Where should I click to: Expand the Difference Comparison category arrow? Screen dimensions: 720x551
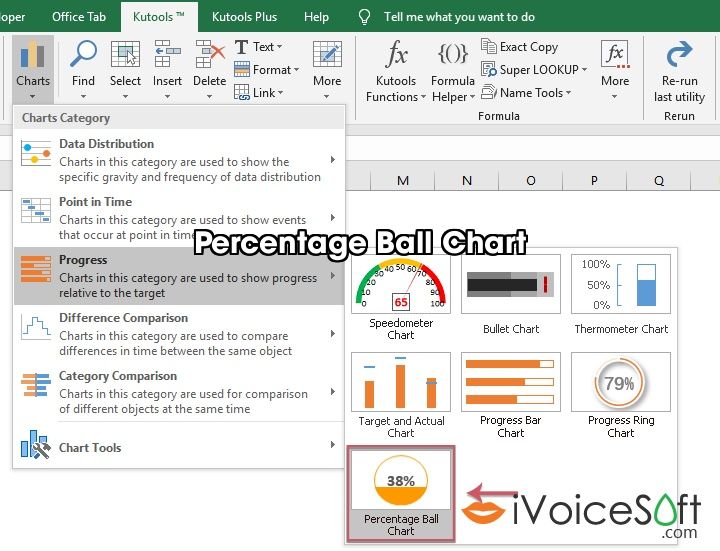[x=333, y=334]
